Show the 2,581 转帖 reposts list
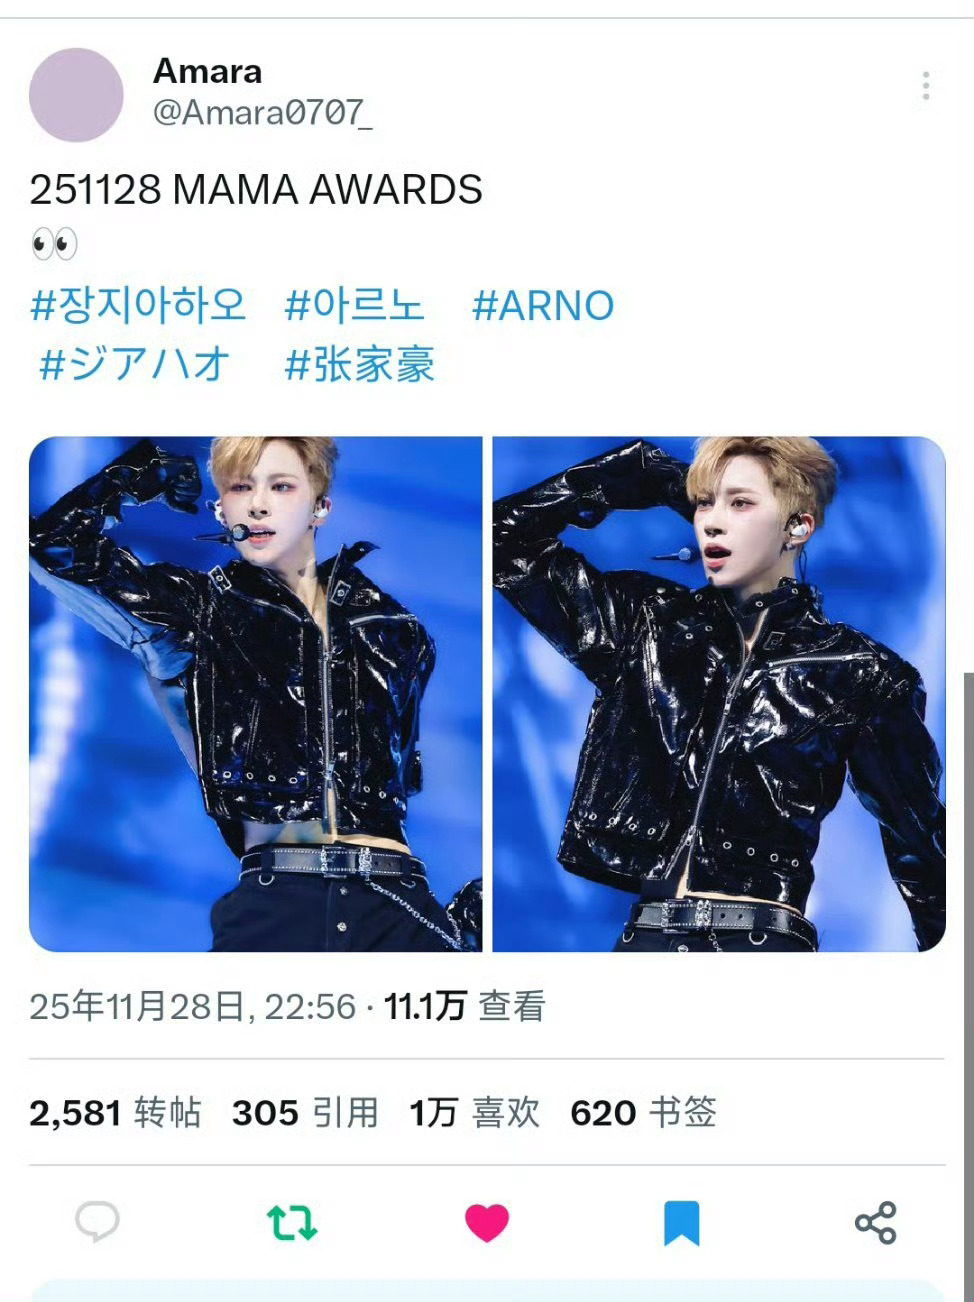Screen dimensions: 974x1302 pyautogui.click(x=115, y=1112)
